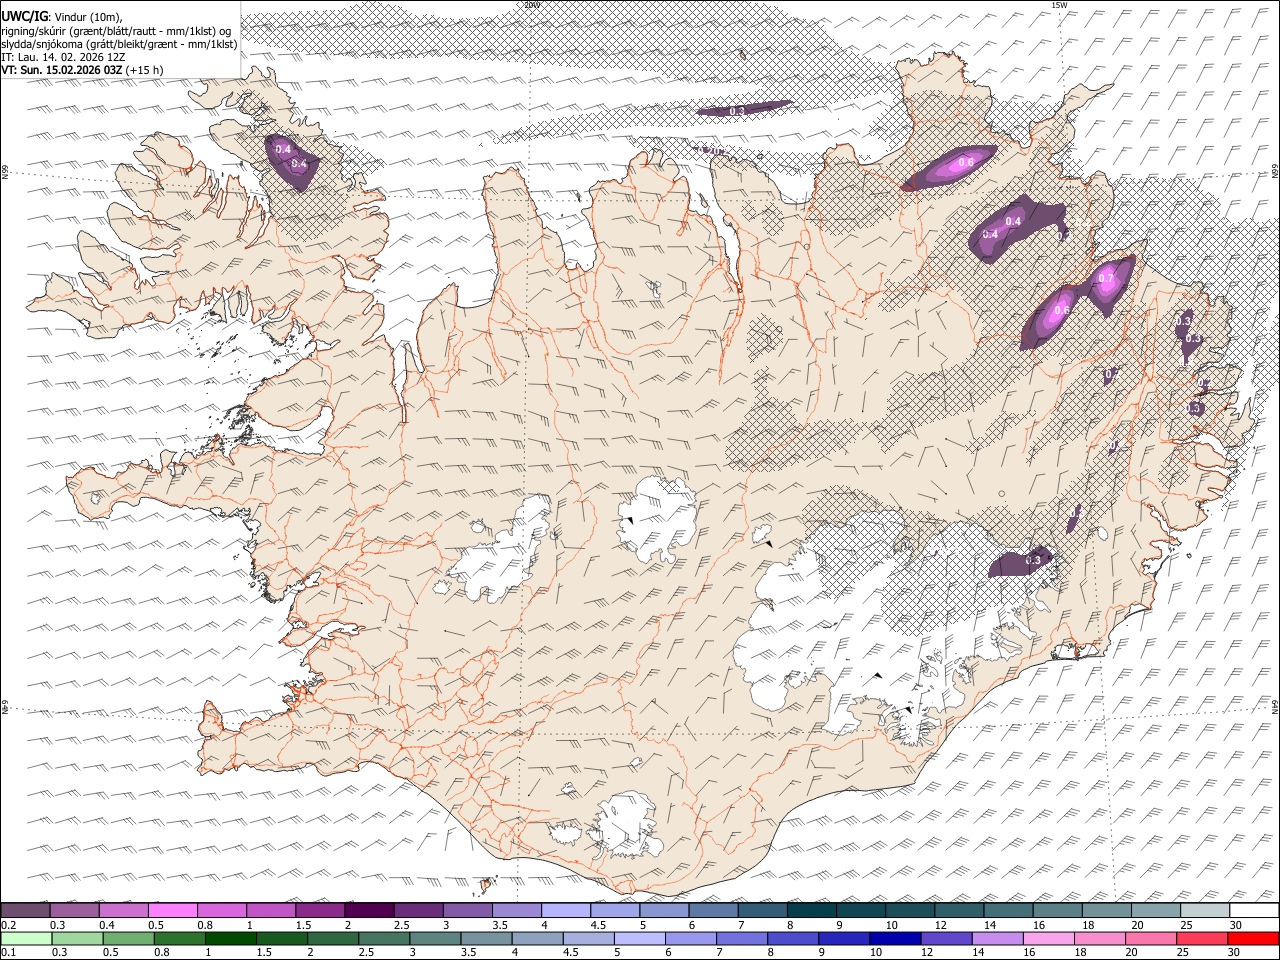Click the 25 red-pink swatch in lower legend row
This screenshot has height=960, width=1280.
1201,938
